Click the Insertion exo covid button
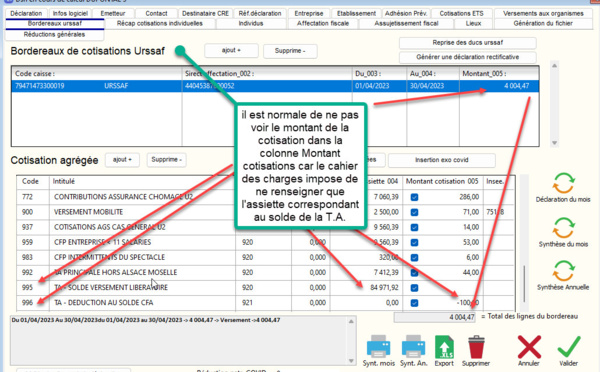 pyautogui.click(x=442, y=160)
